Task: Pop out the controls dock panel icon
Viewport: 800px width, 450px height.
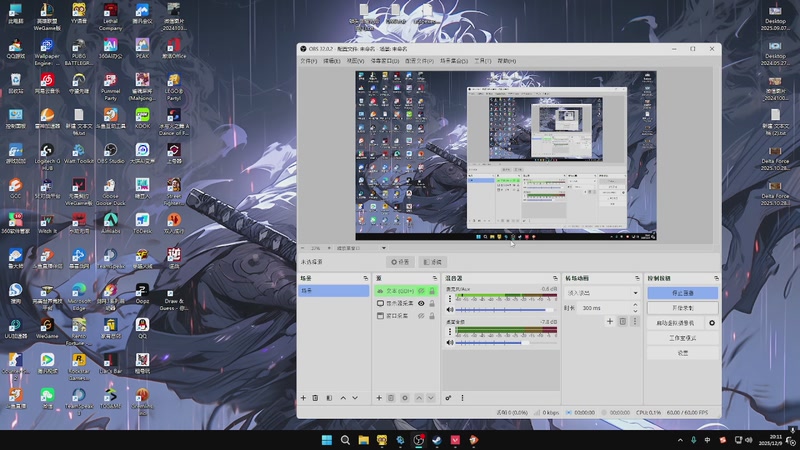Action: [x=716, y=278]
